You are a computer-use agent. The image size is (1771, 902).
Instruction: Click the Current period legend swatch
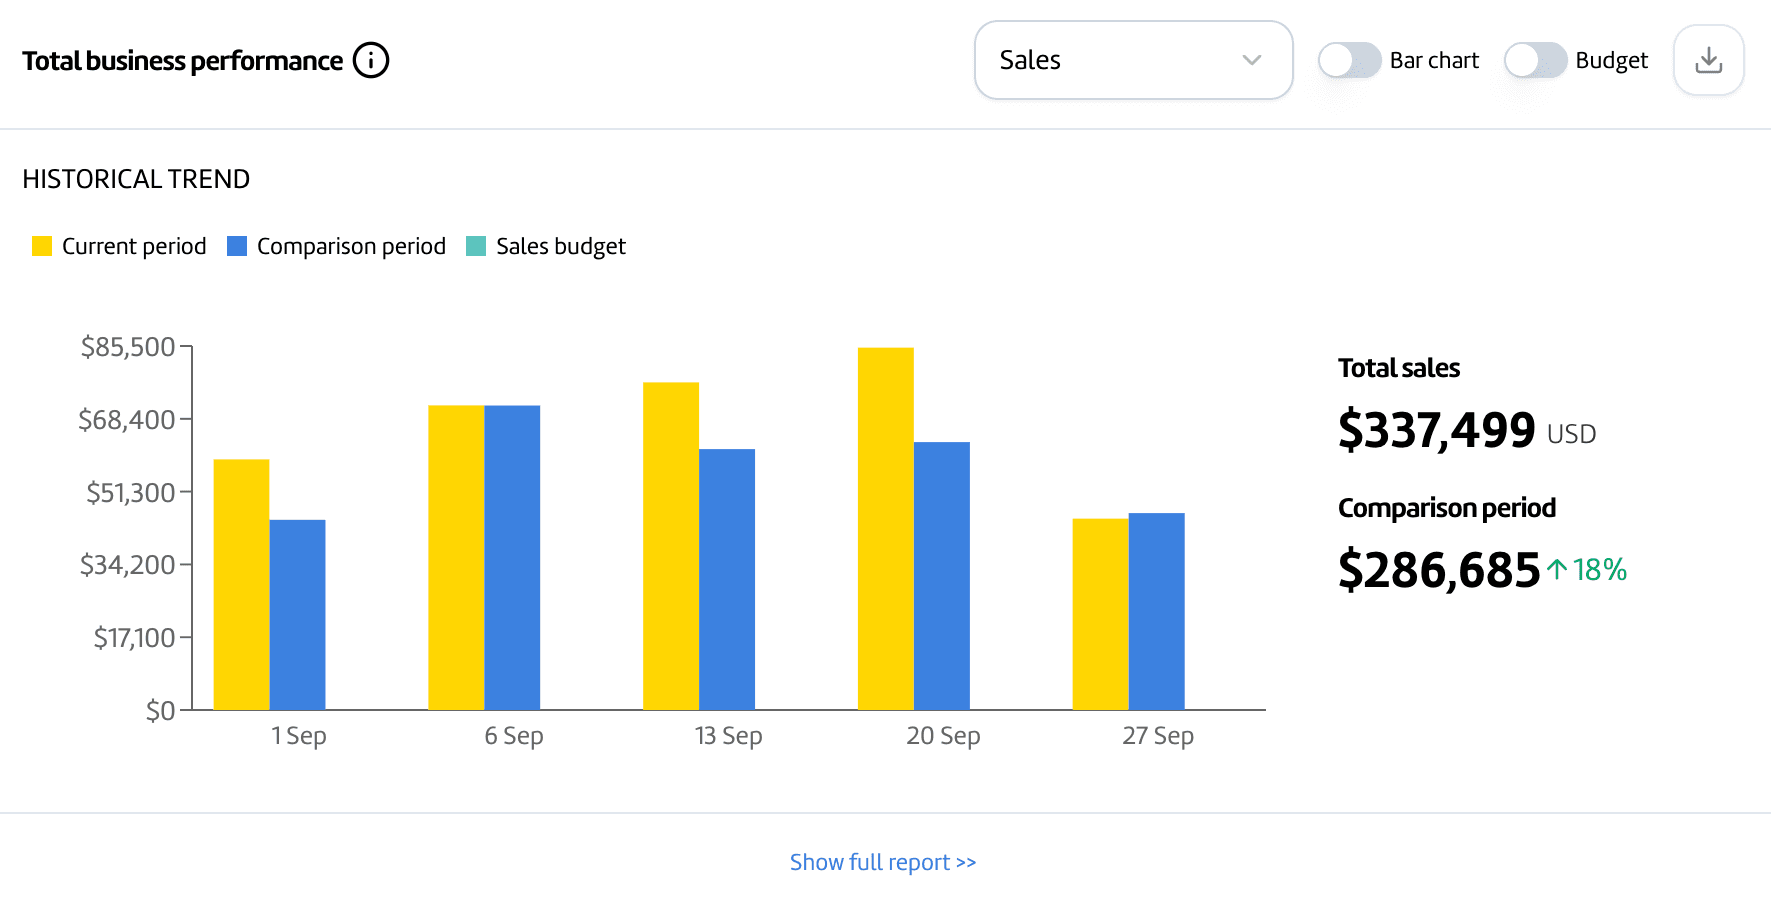pos(42,245)
